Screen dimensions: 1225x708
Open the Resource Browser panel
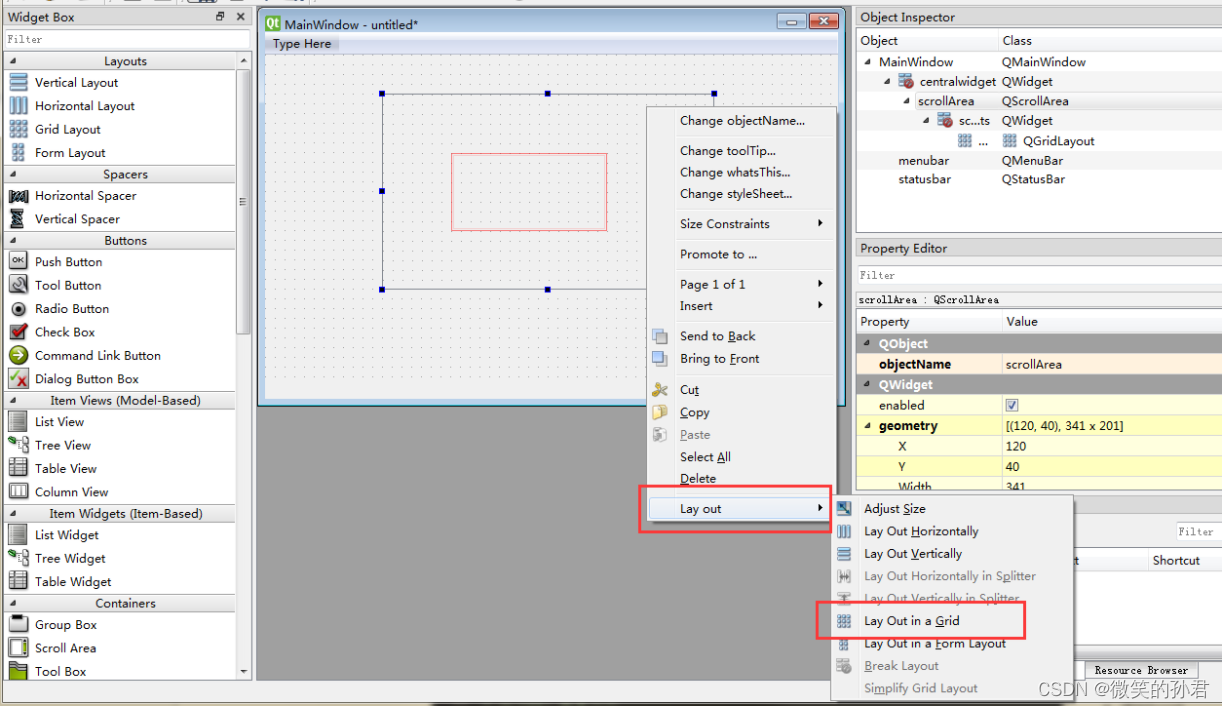[1140, 670]
